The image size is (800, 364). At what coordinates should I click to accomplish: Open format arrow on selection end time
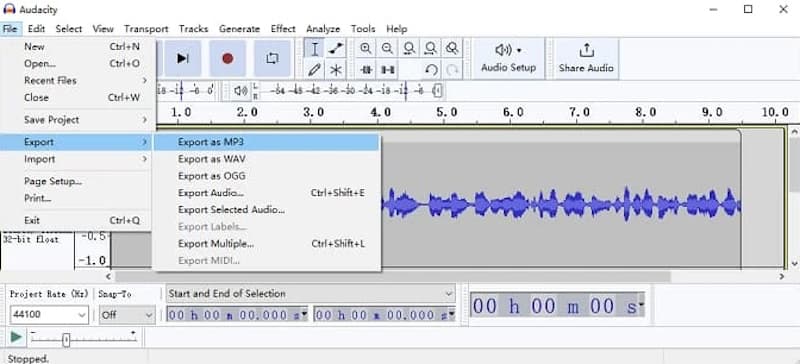pos(451,314)
